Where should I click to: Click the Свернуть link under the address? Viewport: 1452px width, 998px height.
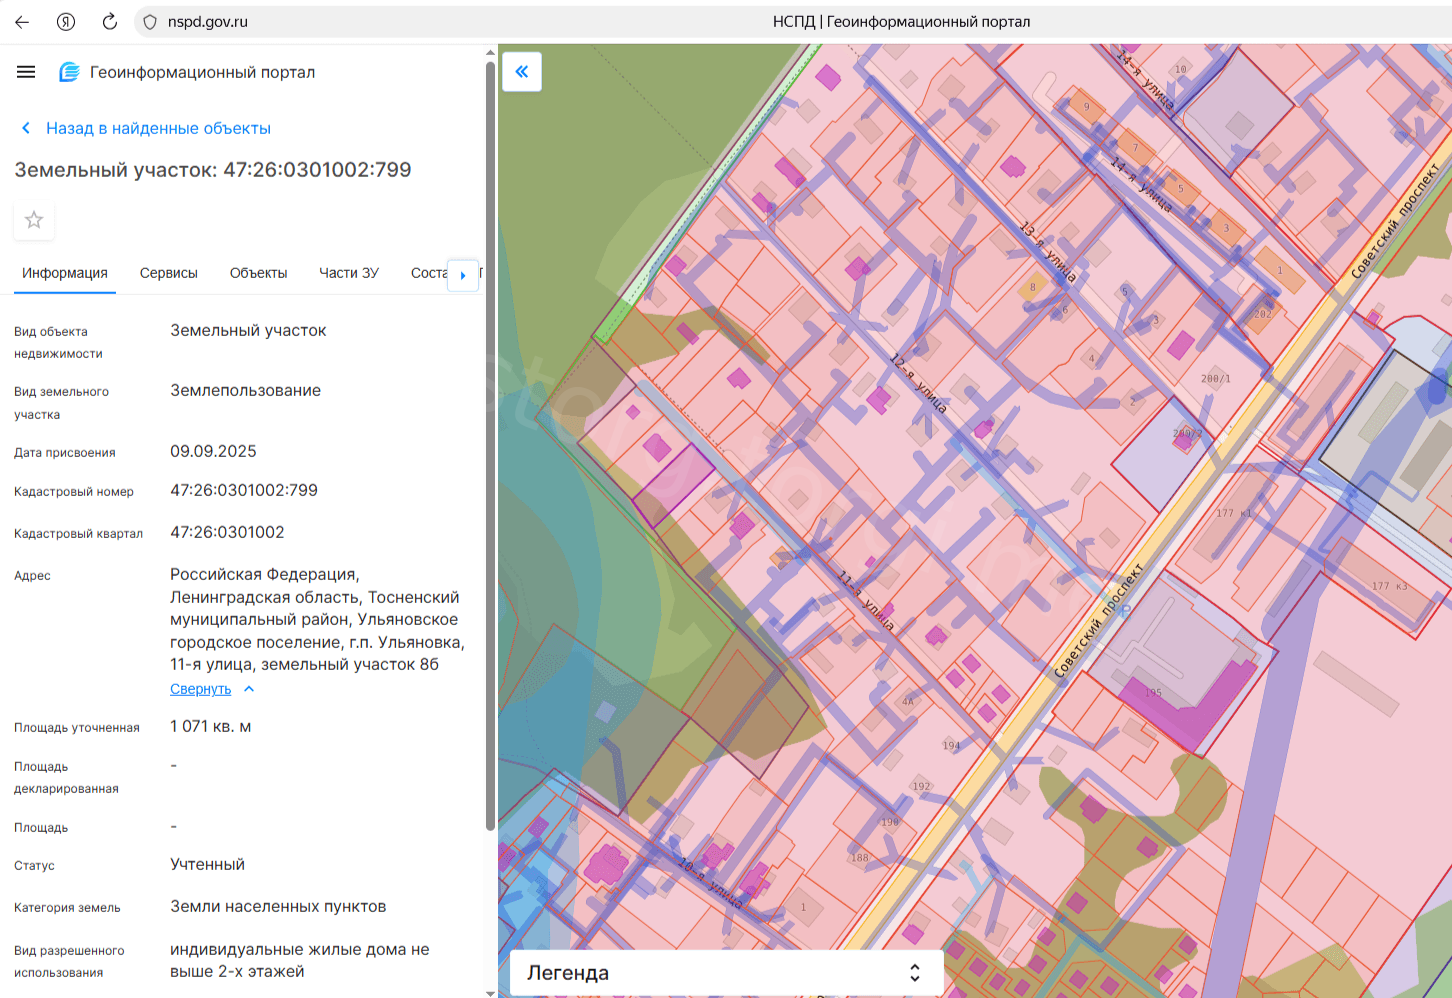click(x=200, y=689)
